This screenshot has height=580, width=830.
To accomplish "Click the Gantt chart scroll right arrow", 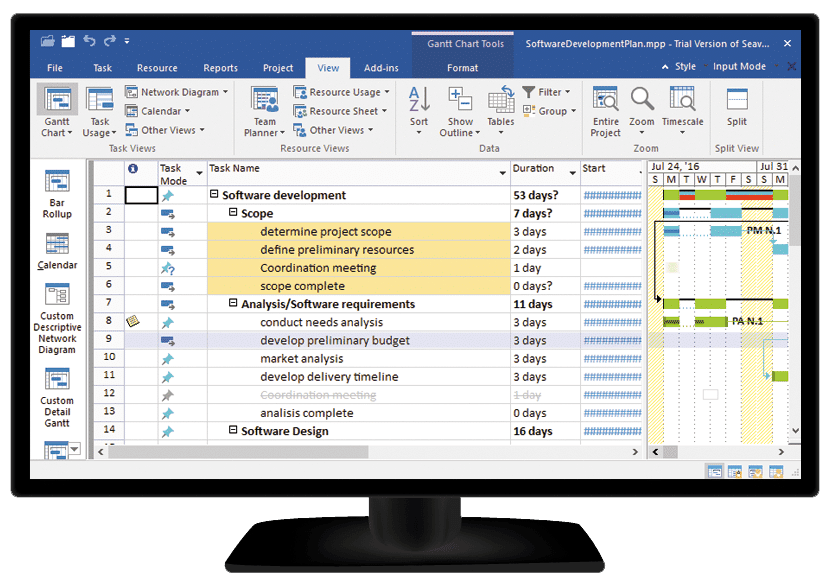I will click(781, 451).
